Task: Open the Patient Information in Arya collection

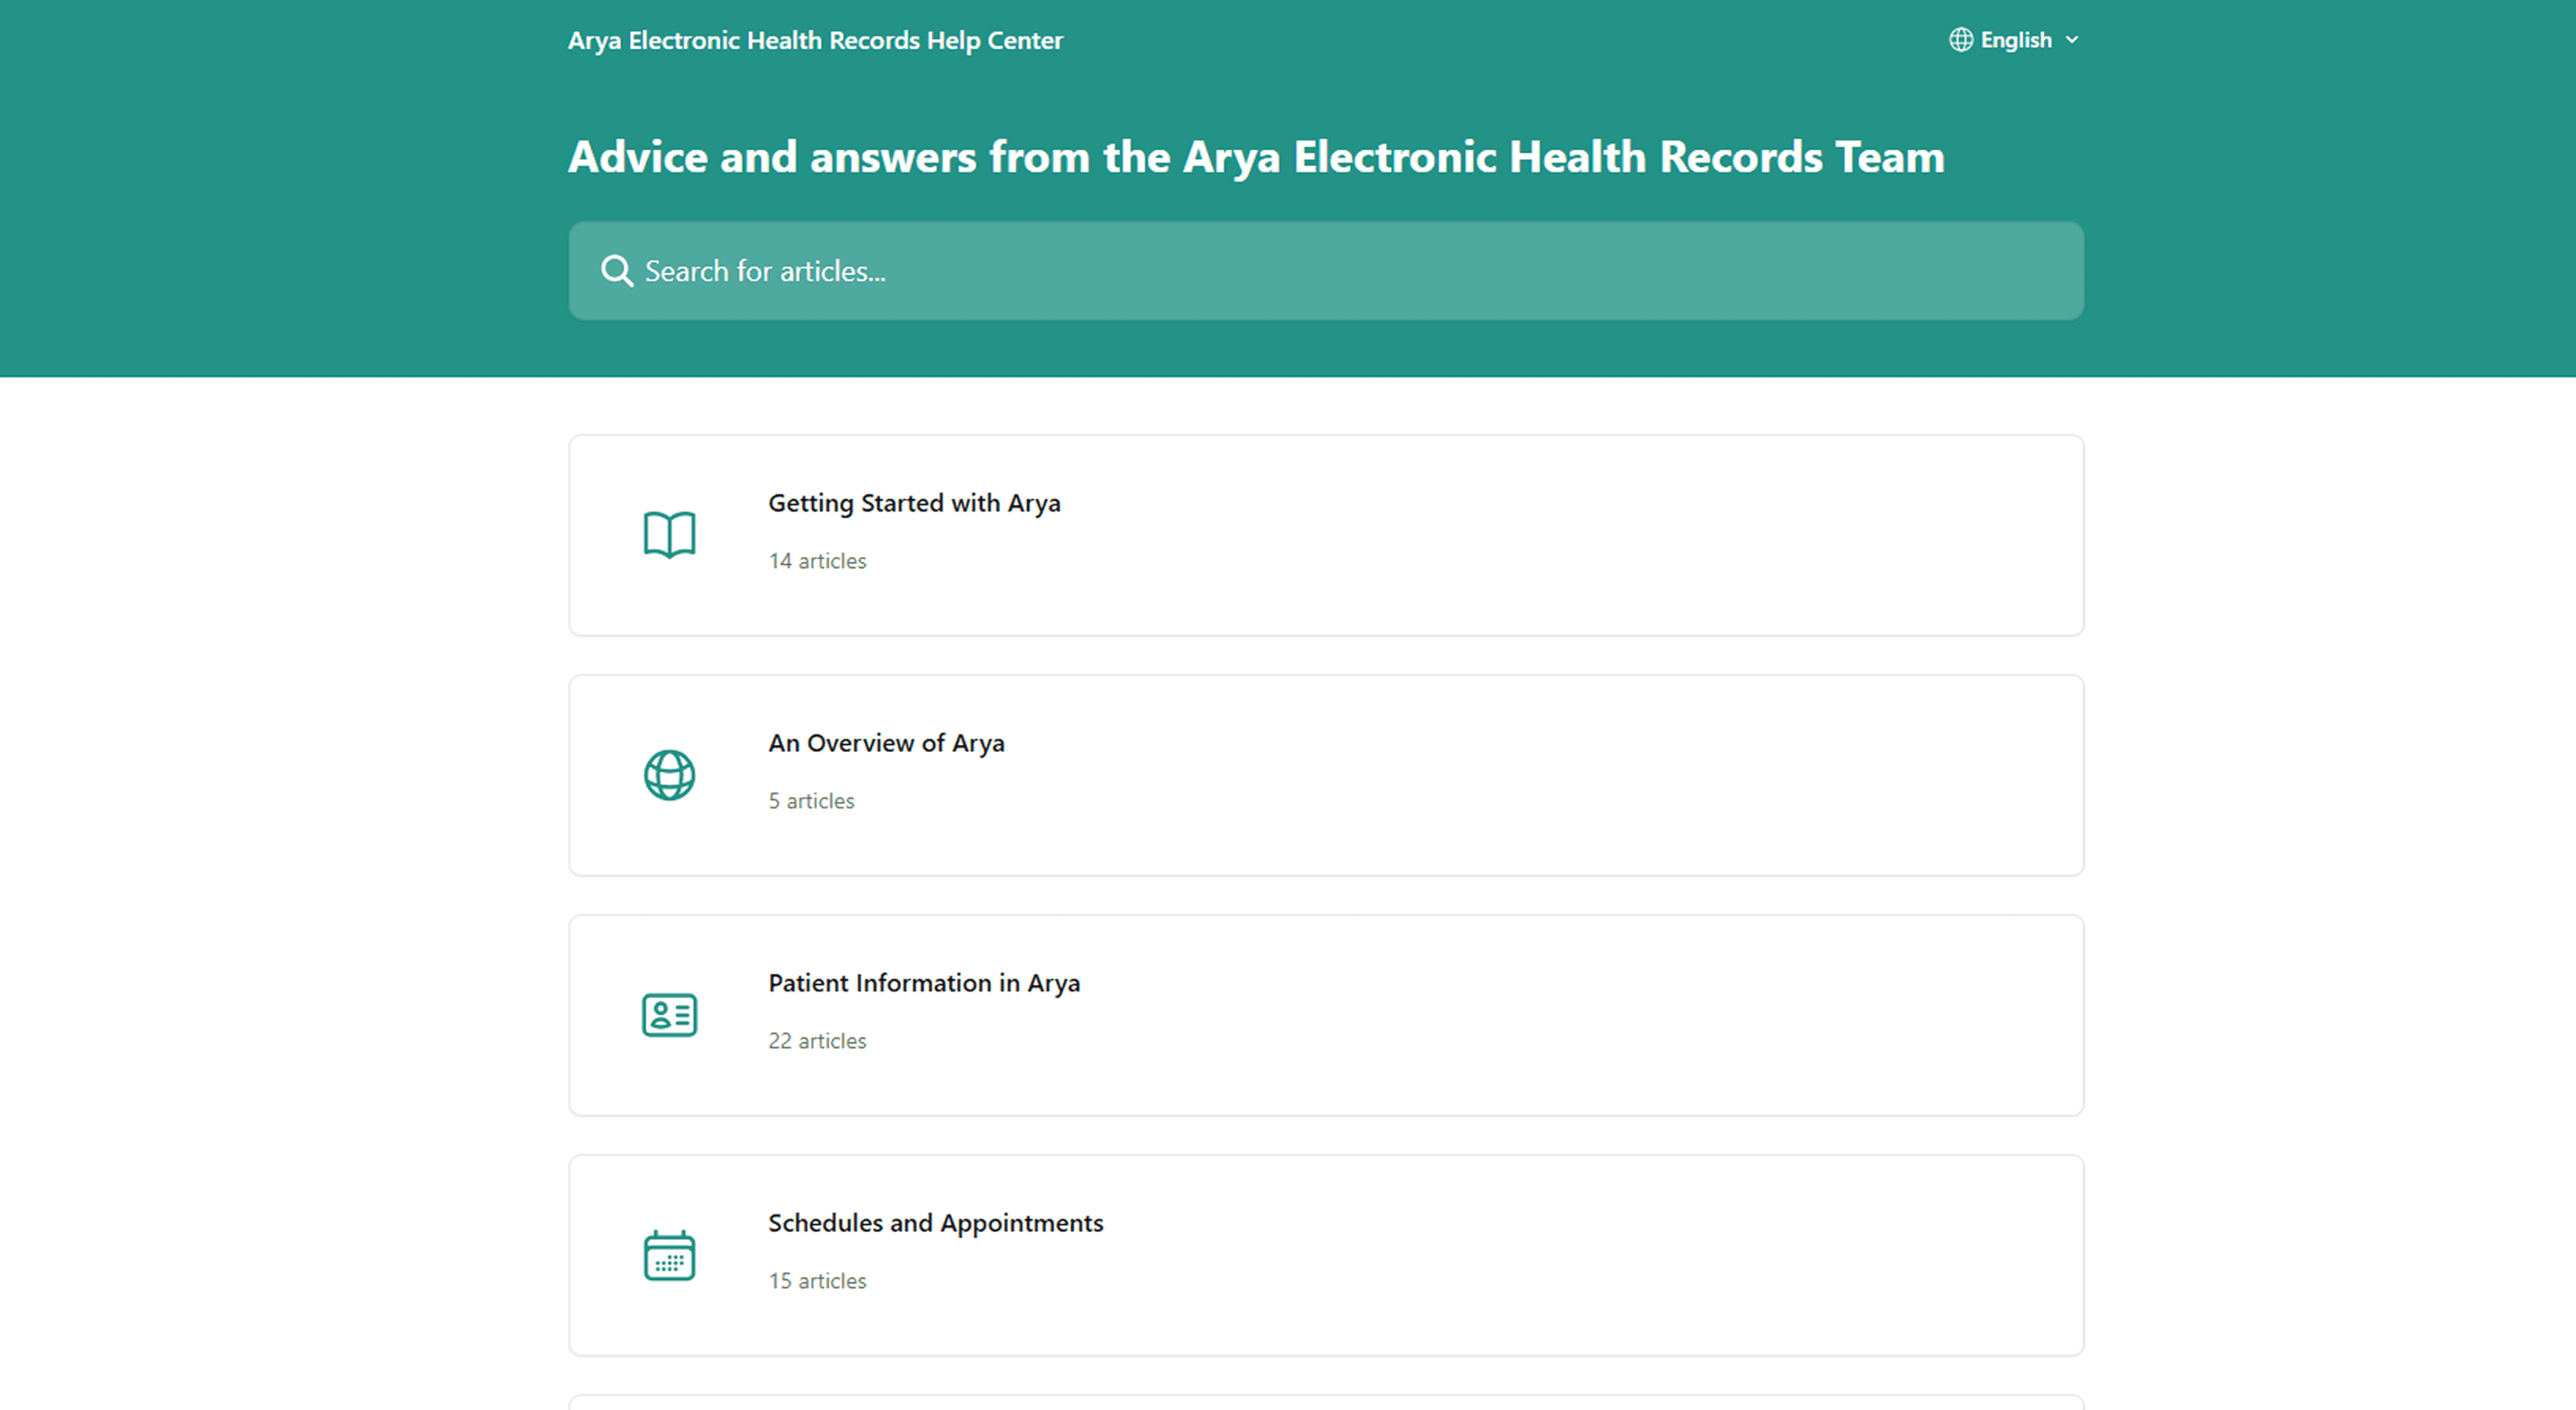Action: tap(1326, 1015)
